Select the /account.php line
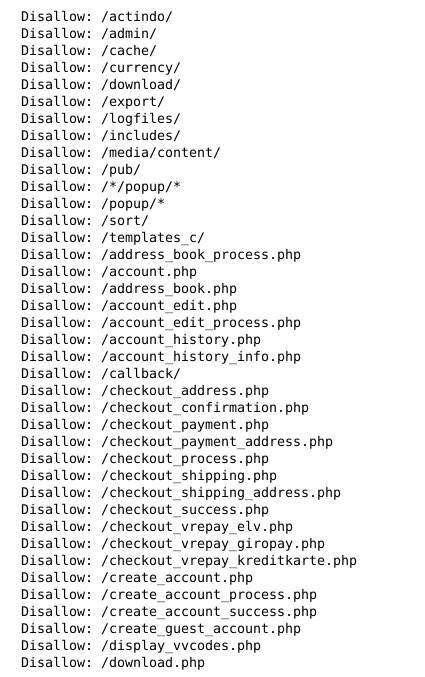Image resolution: width=425 pixels, height=677 pixels. pos(109,272)
